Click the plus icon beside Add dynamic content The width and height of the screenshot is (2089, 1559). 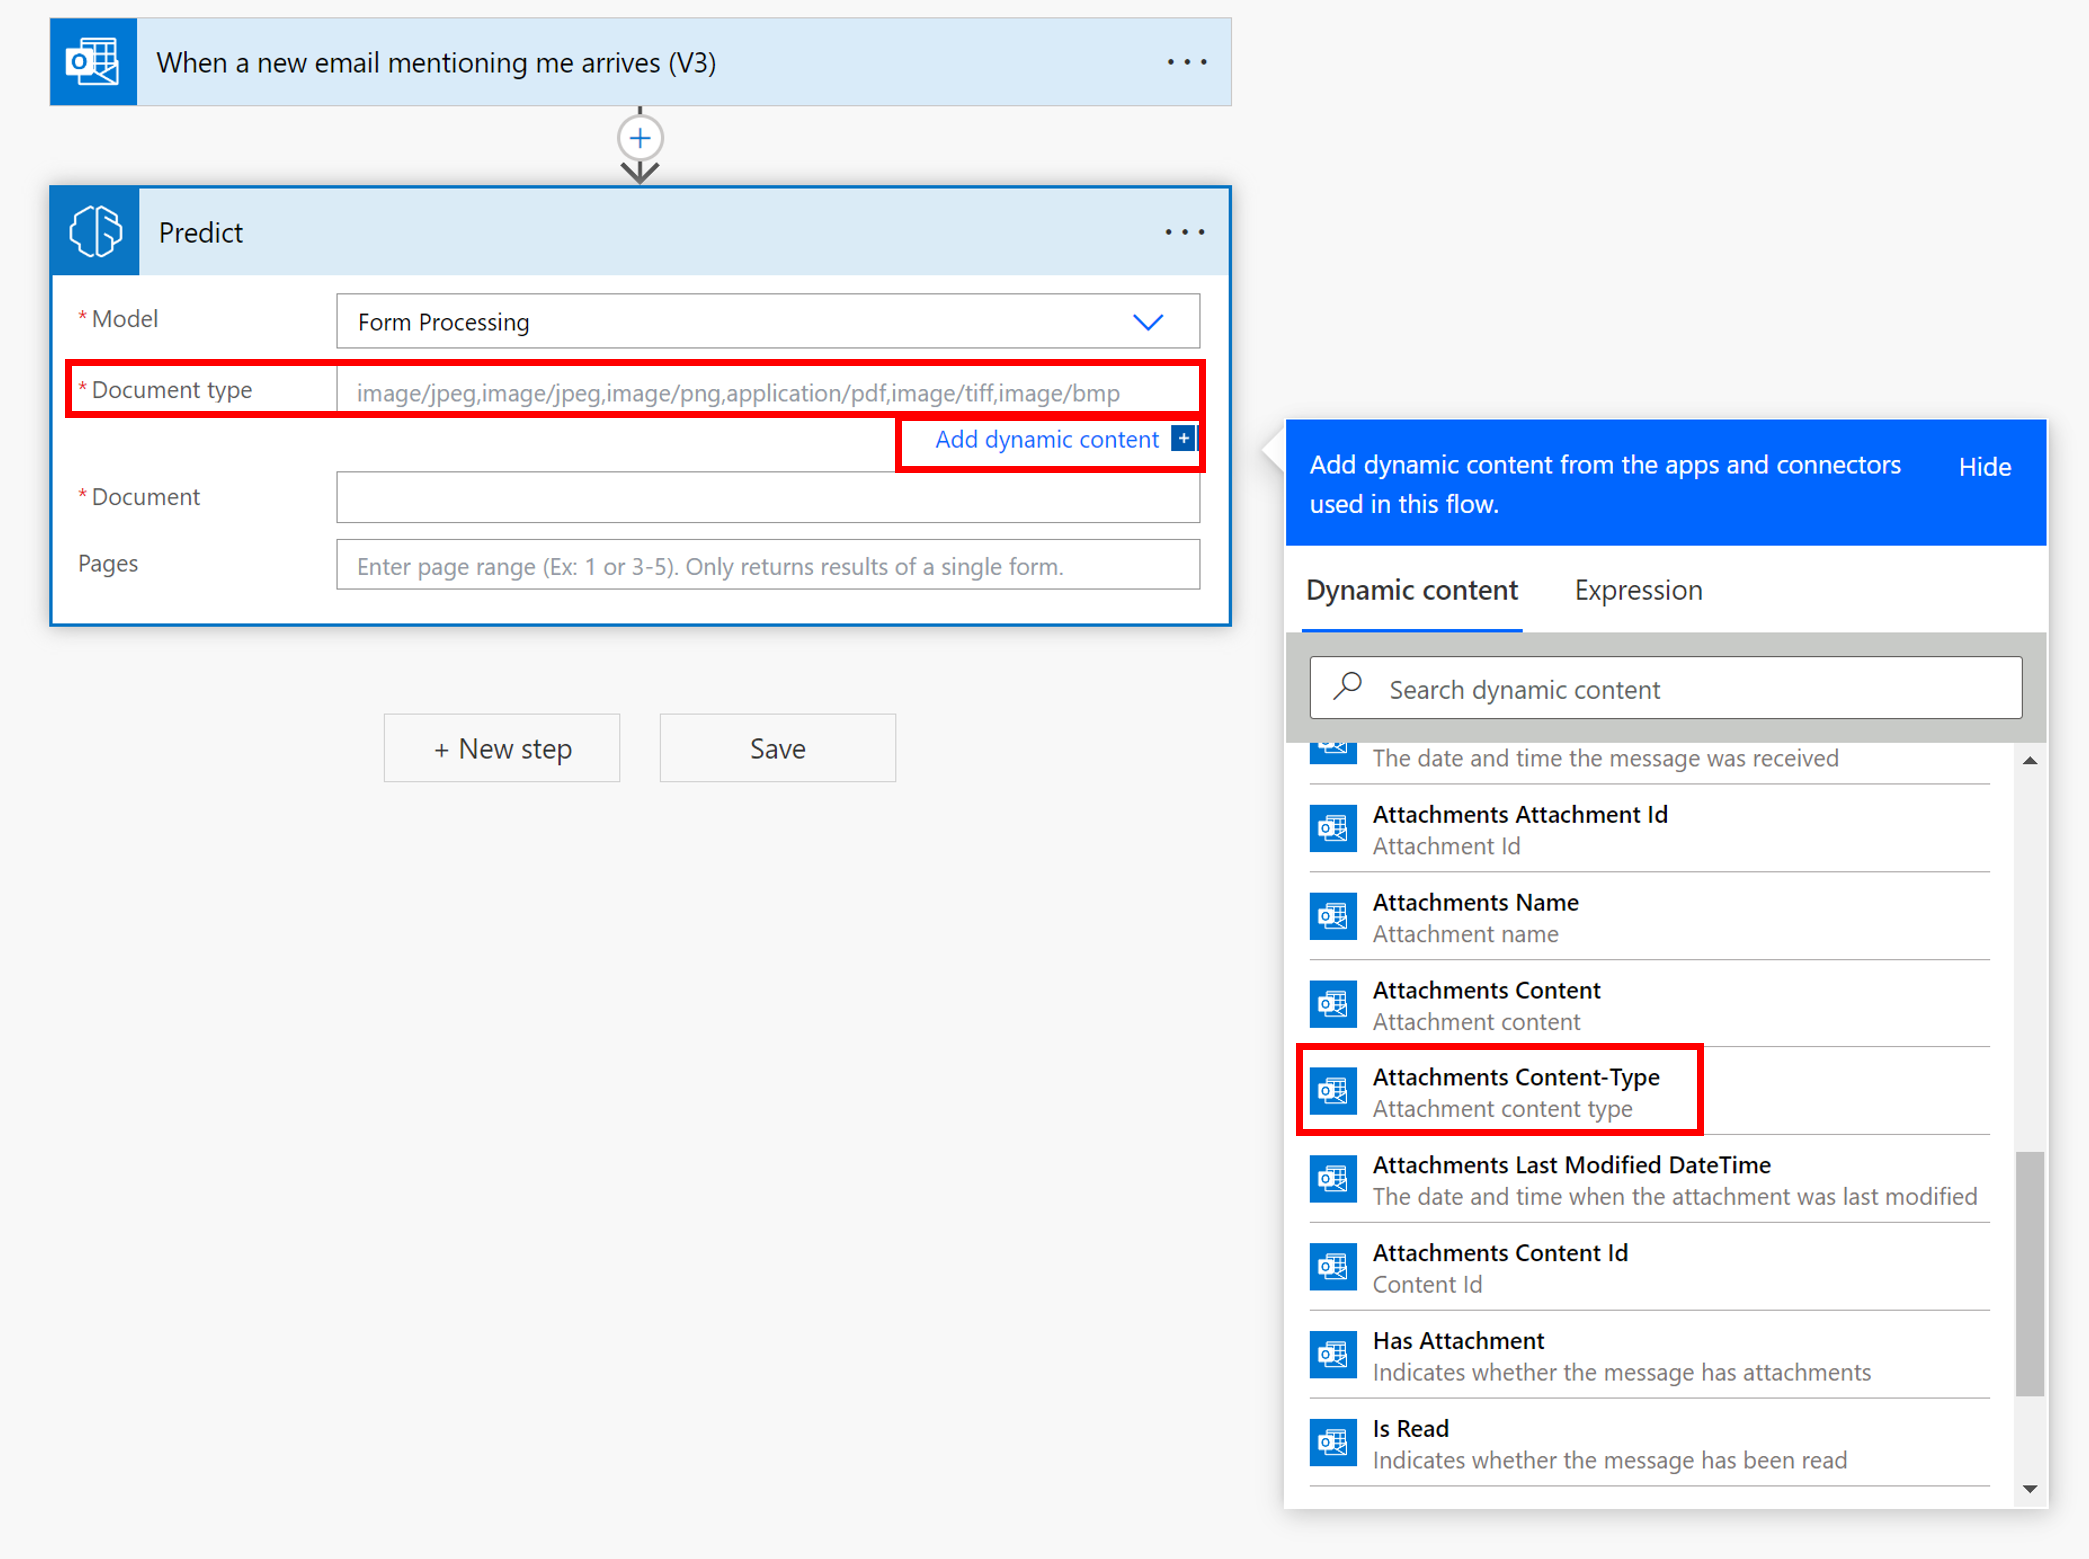[1183, 439]
